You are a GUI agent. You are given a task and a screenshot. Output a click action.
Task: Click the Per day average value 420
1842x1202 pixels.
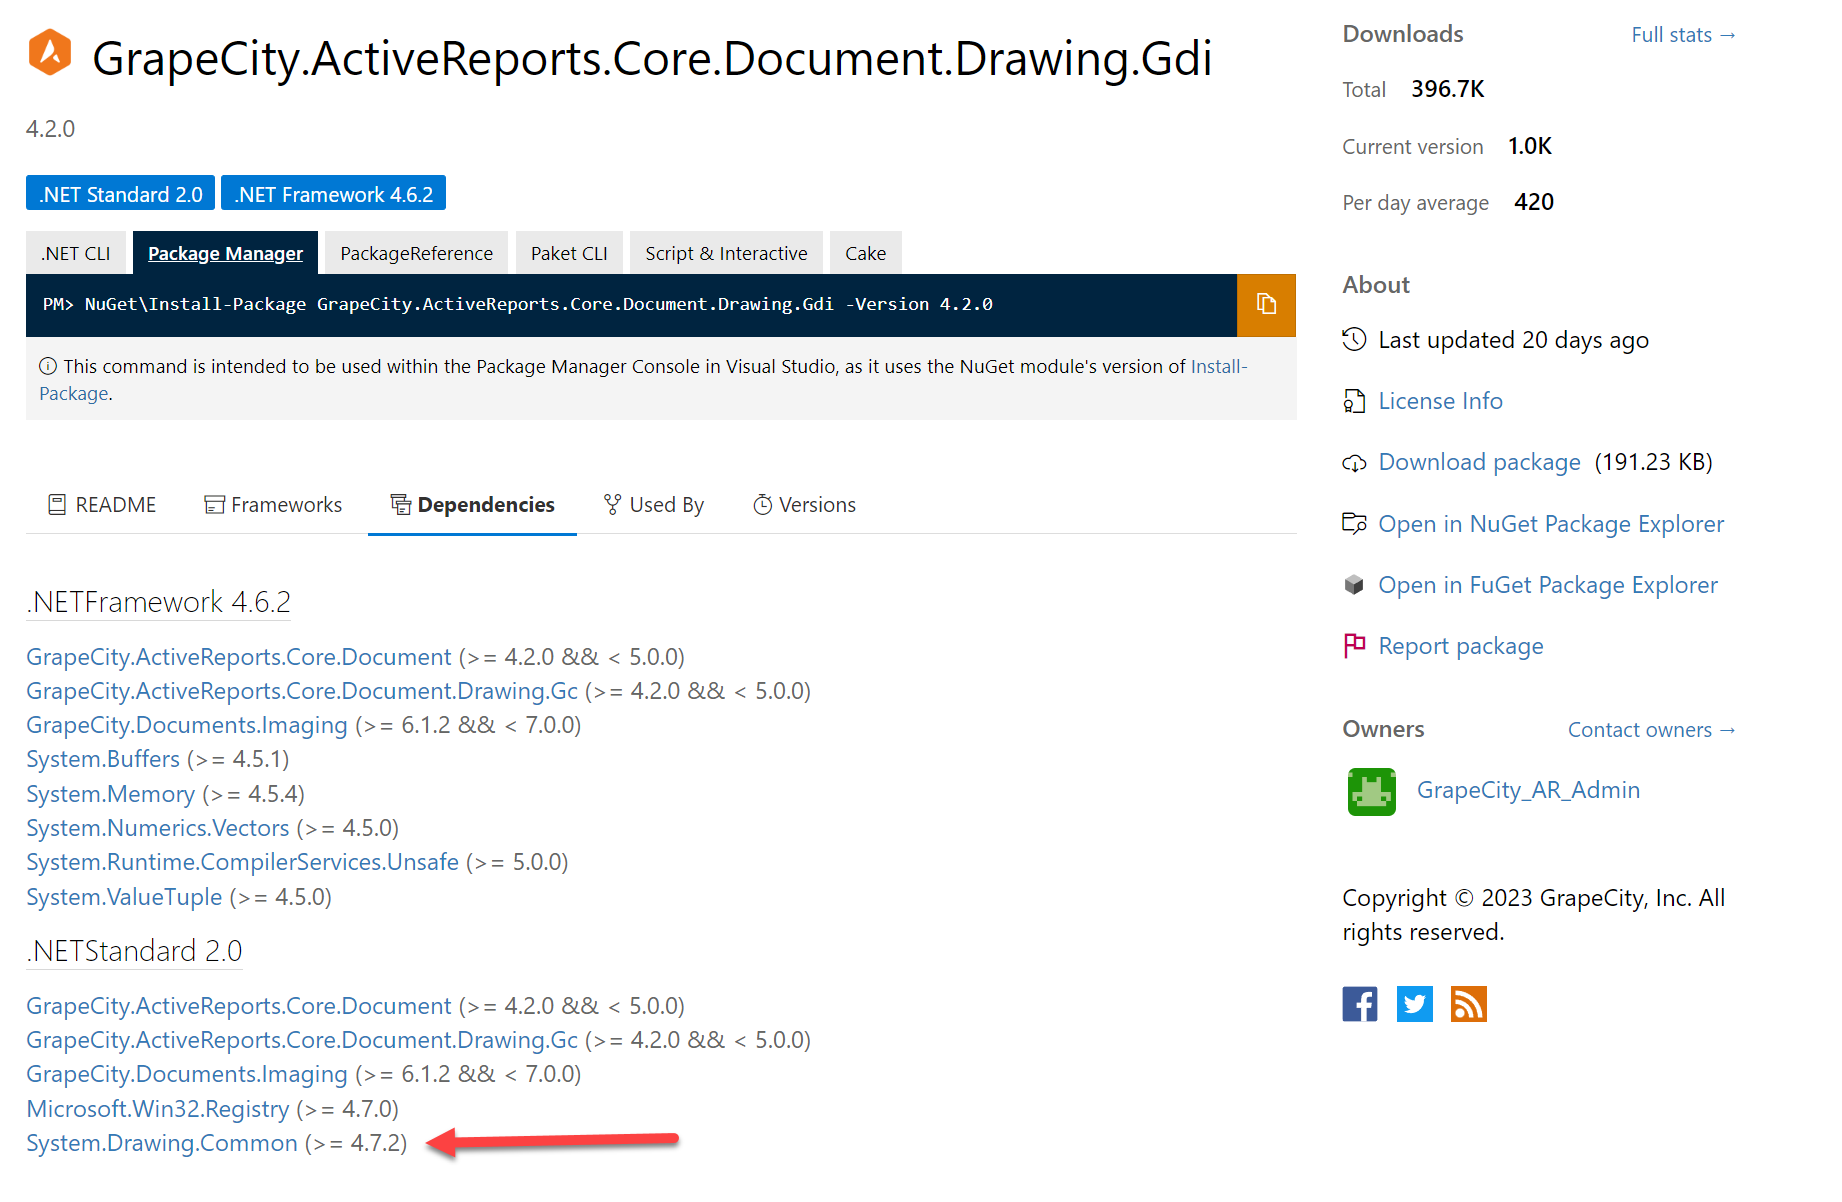1534,202
